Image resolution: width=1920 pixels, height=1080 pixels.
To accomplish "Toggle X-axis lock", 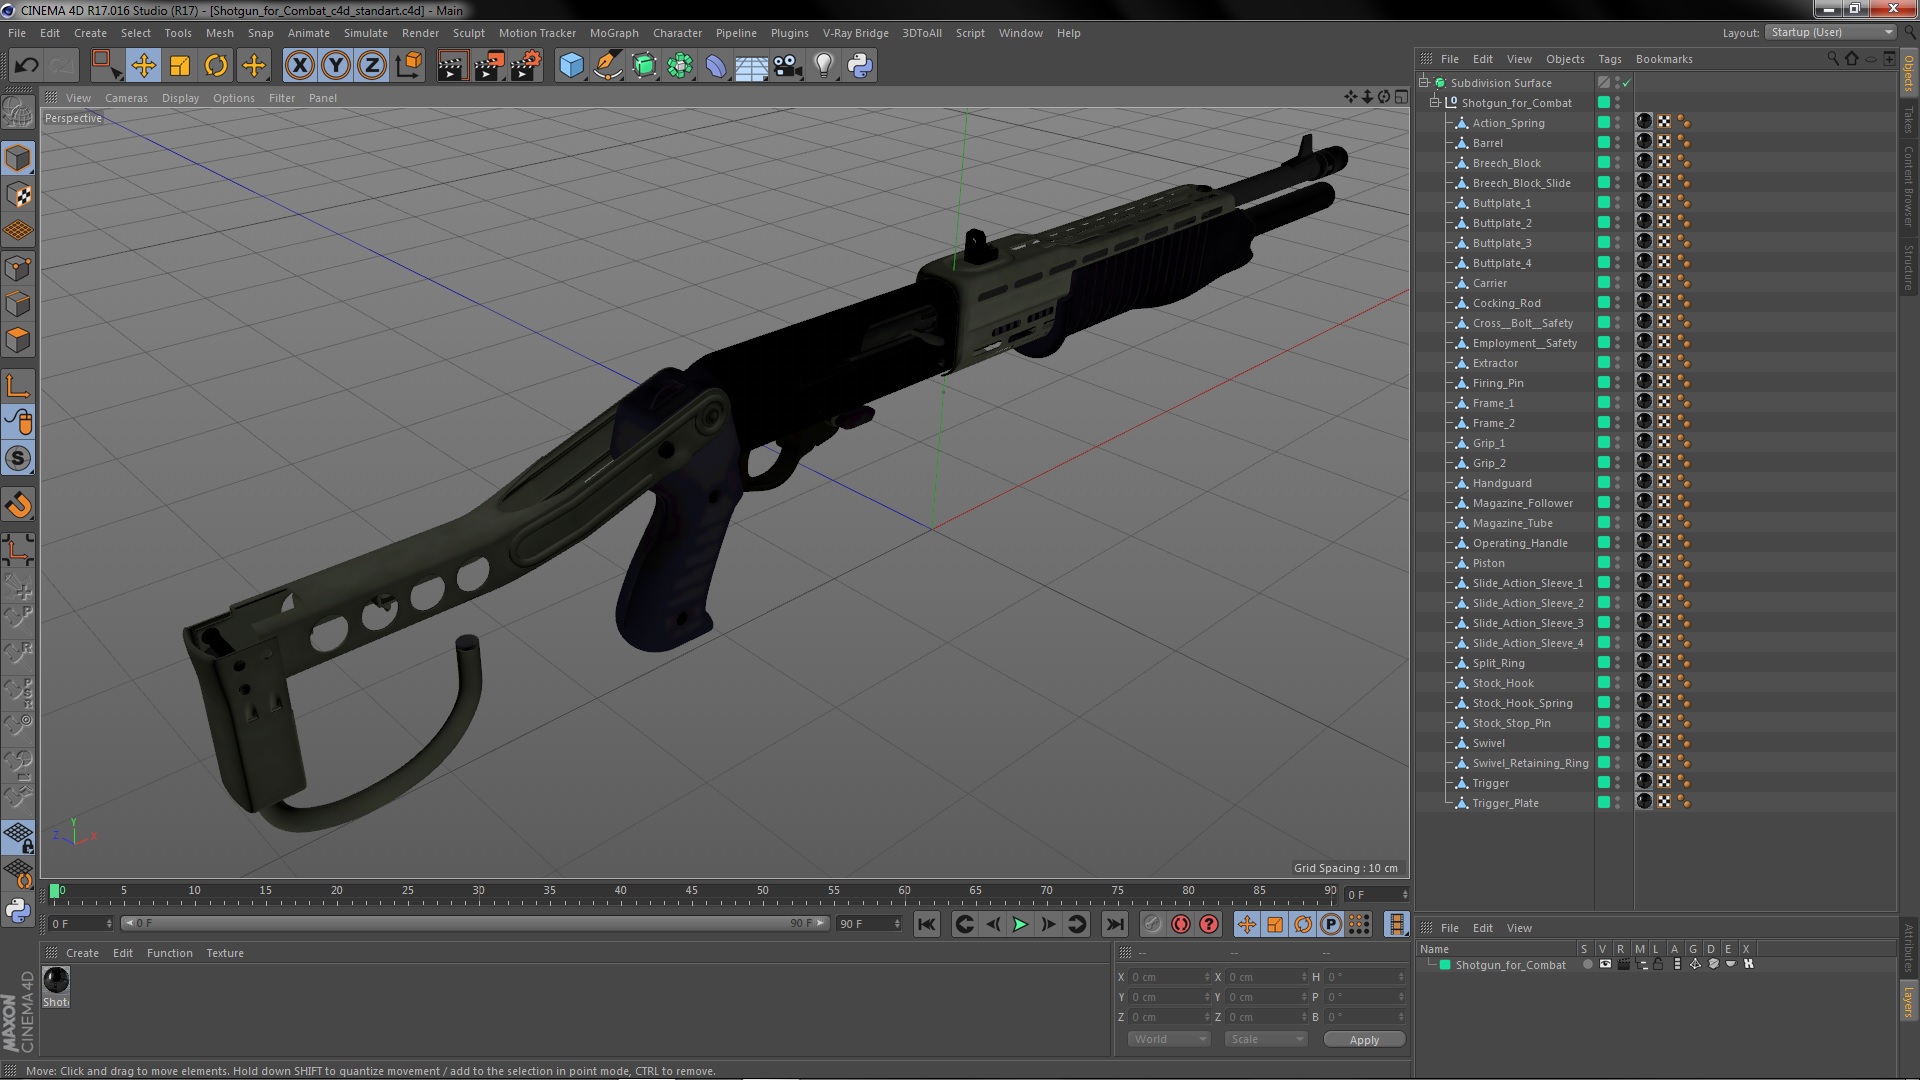I will tap(299, 66).
